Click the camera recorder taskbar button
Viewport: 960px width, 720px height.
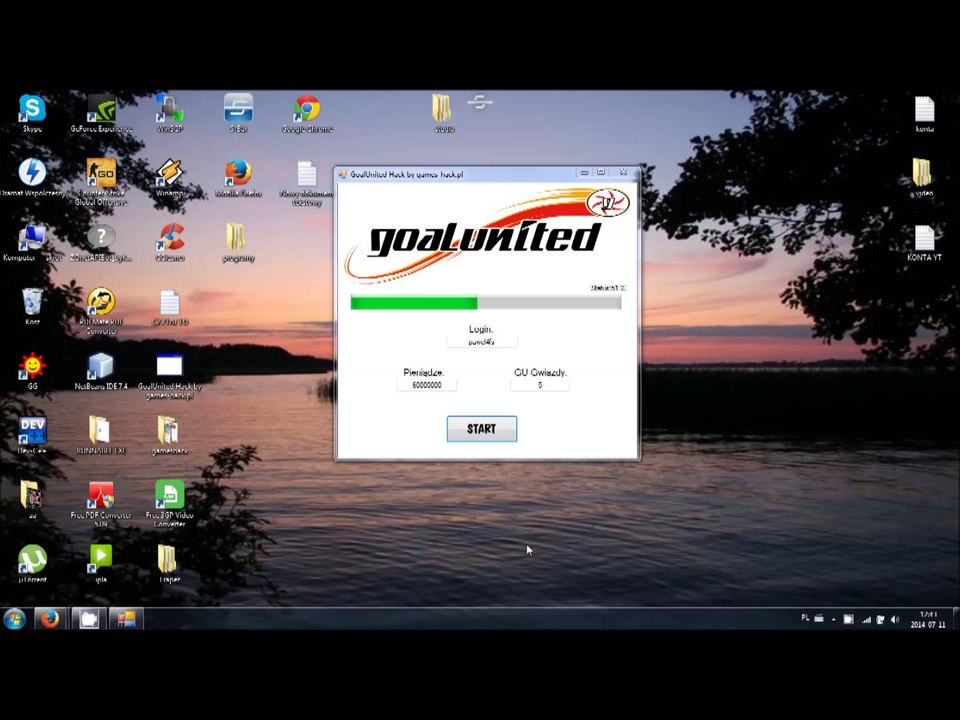tap(89, 619)
